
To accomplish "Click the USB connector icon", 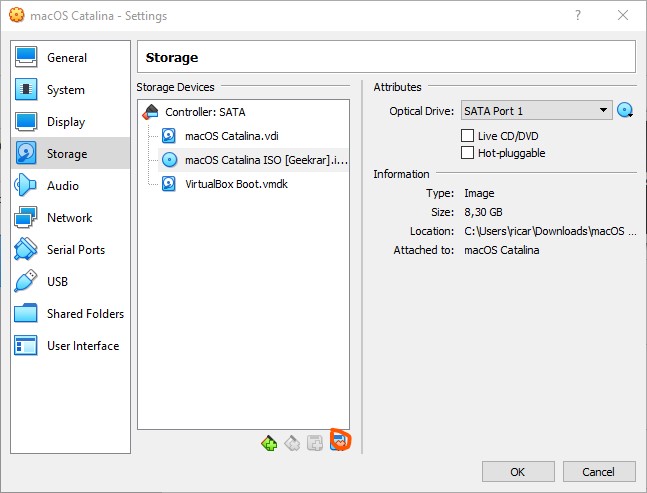I will [26, 281].
